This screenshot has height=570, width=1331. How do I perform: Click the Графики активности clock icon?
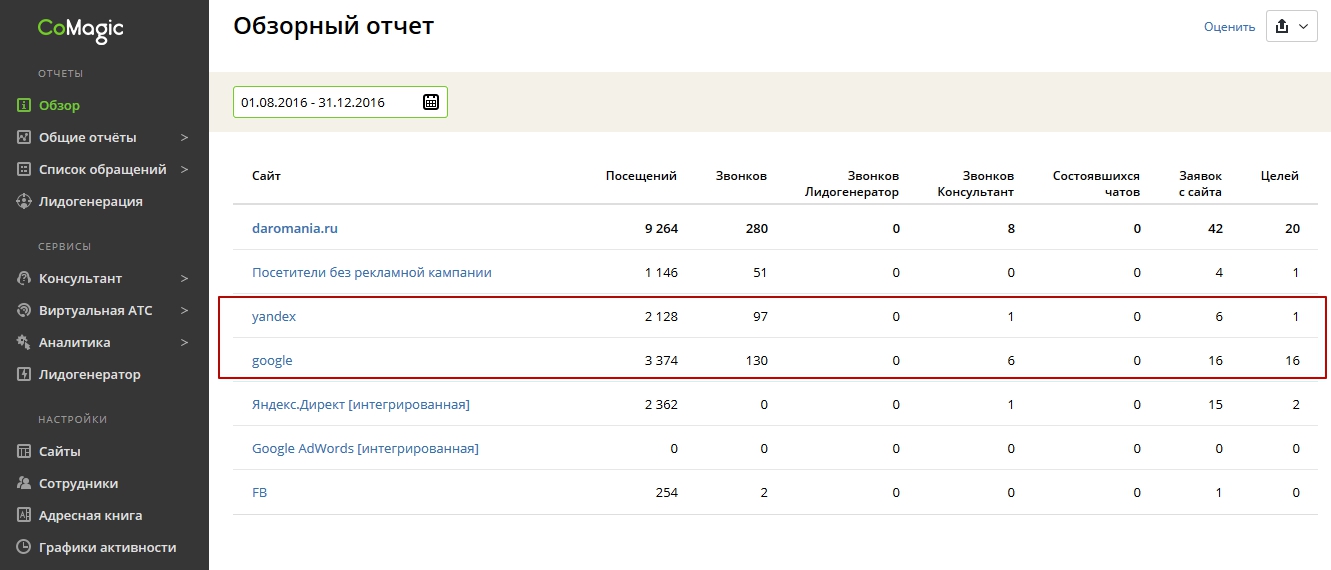click(25, 547)
